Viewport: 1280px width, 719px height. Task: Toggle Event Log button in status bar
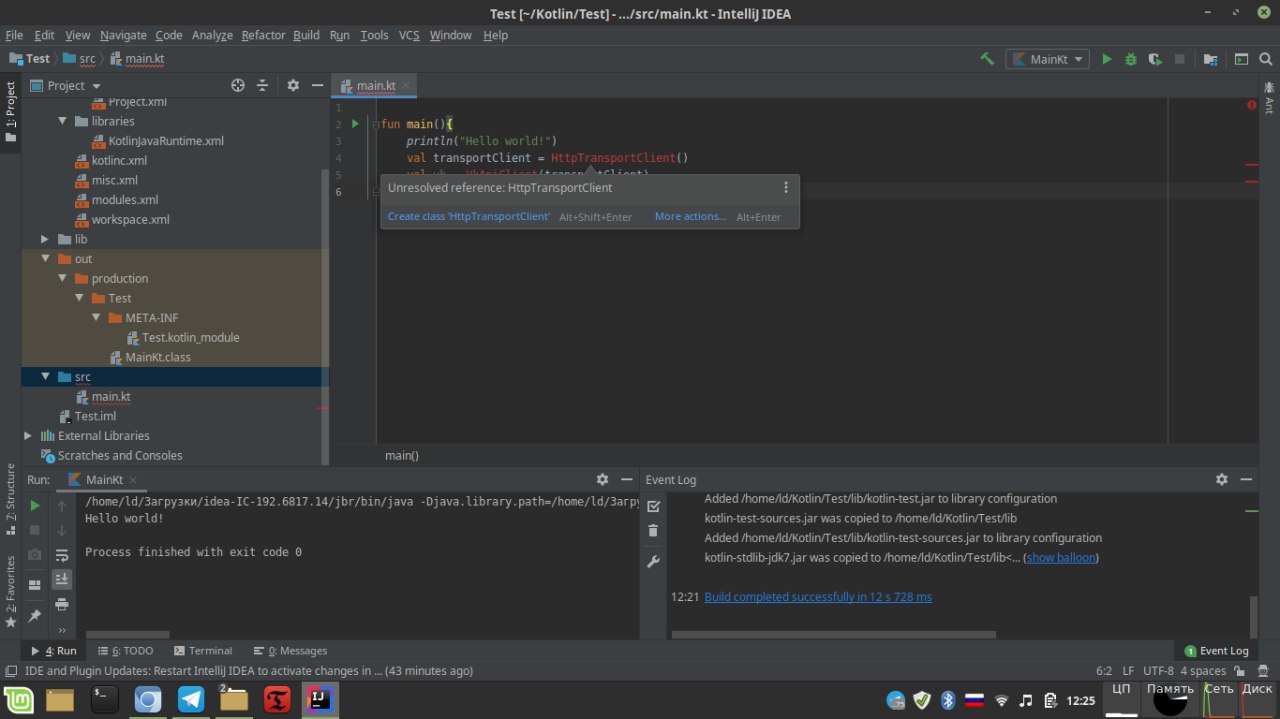click(1217, 651)
